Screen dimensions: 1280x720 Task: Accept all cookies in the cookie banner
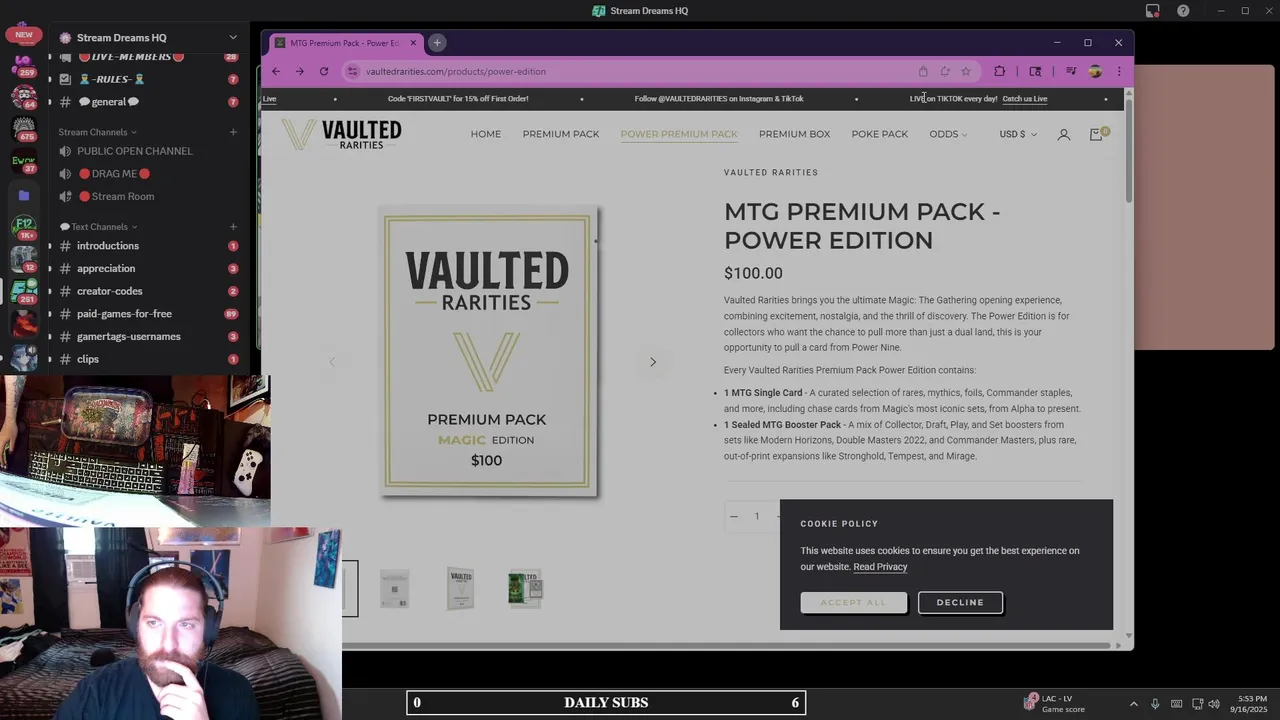pyautogui.click(x=854, y=603)
